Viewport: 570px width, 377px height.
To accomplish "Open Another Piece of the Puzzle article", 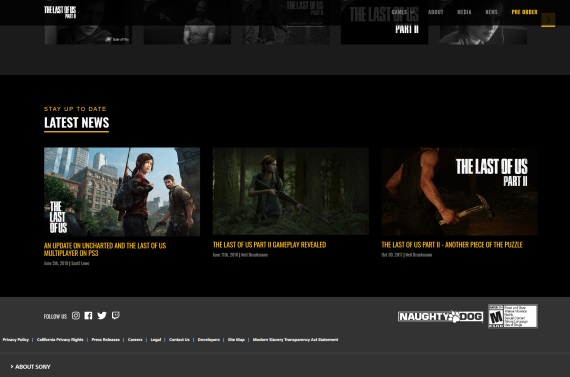I will coord(452,245).
